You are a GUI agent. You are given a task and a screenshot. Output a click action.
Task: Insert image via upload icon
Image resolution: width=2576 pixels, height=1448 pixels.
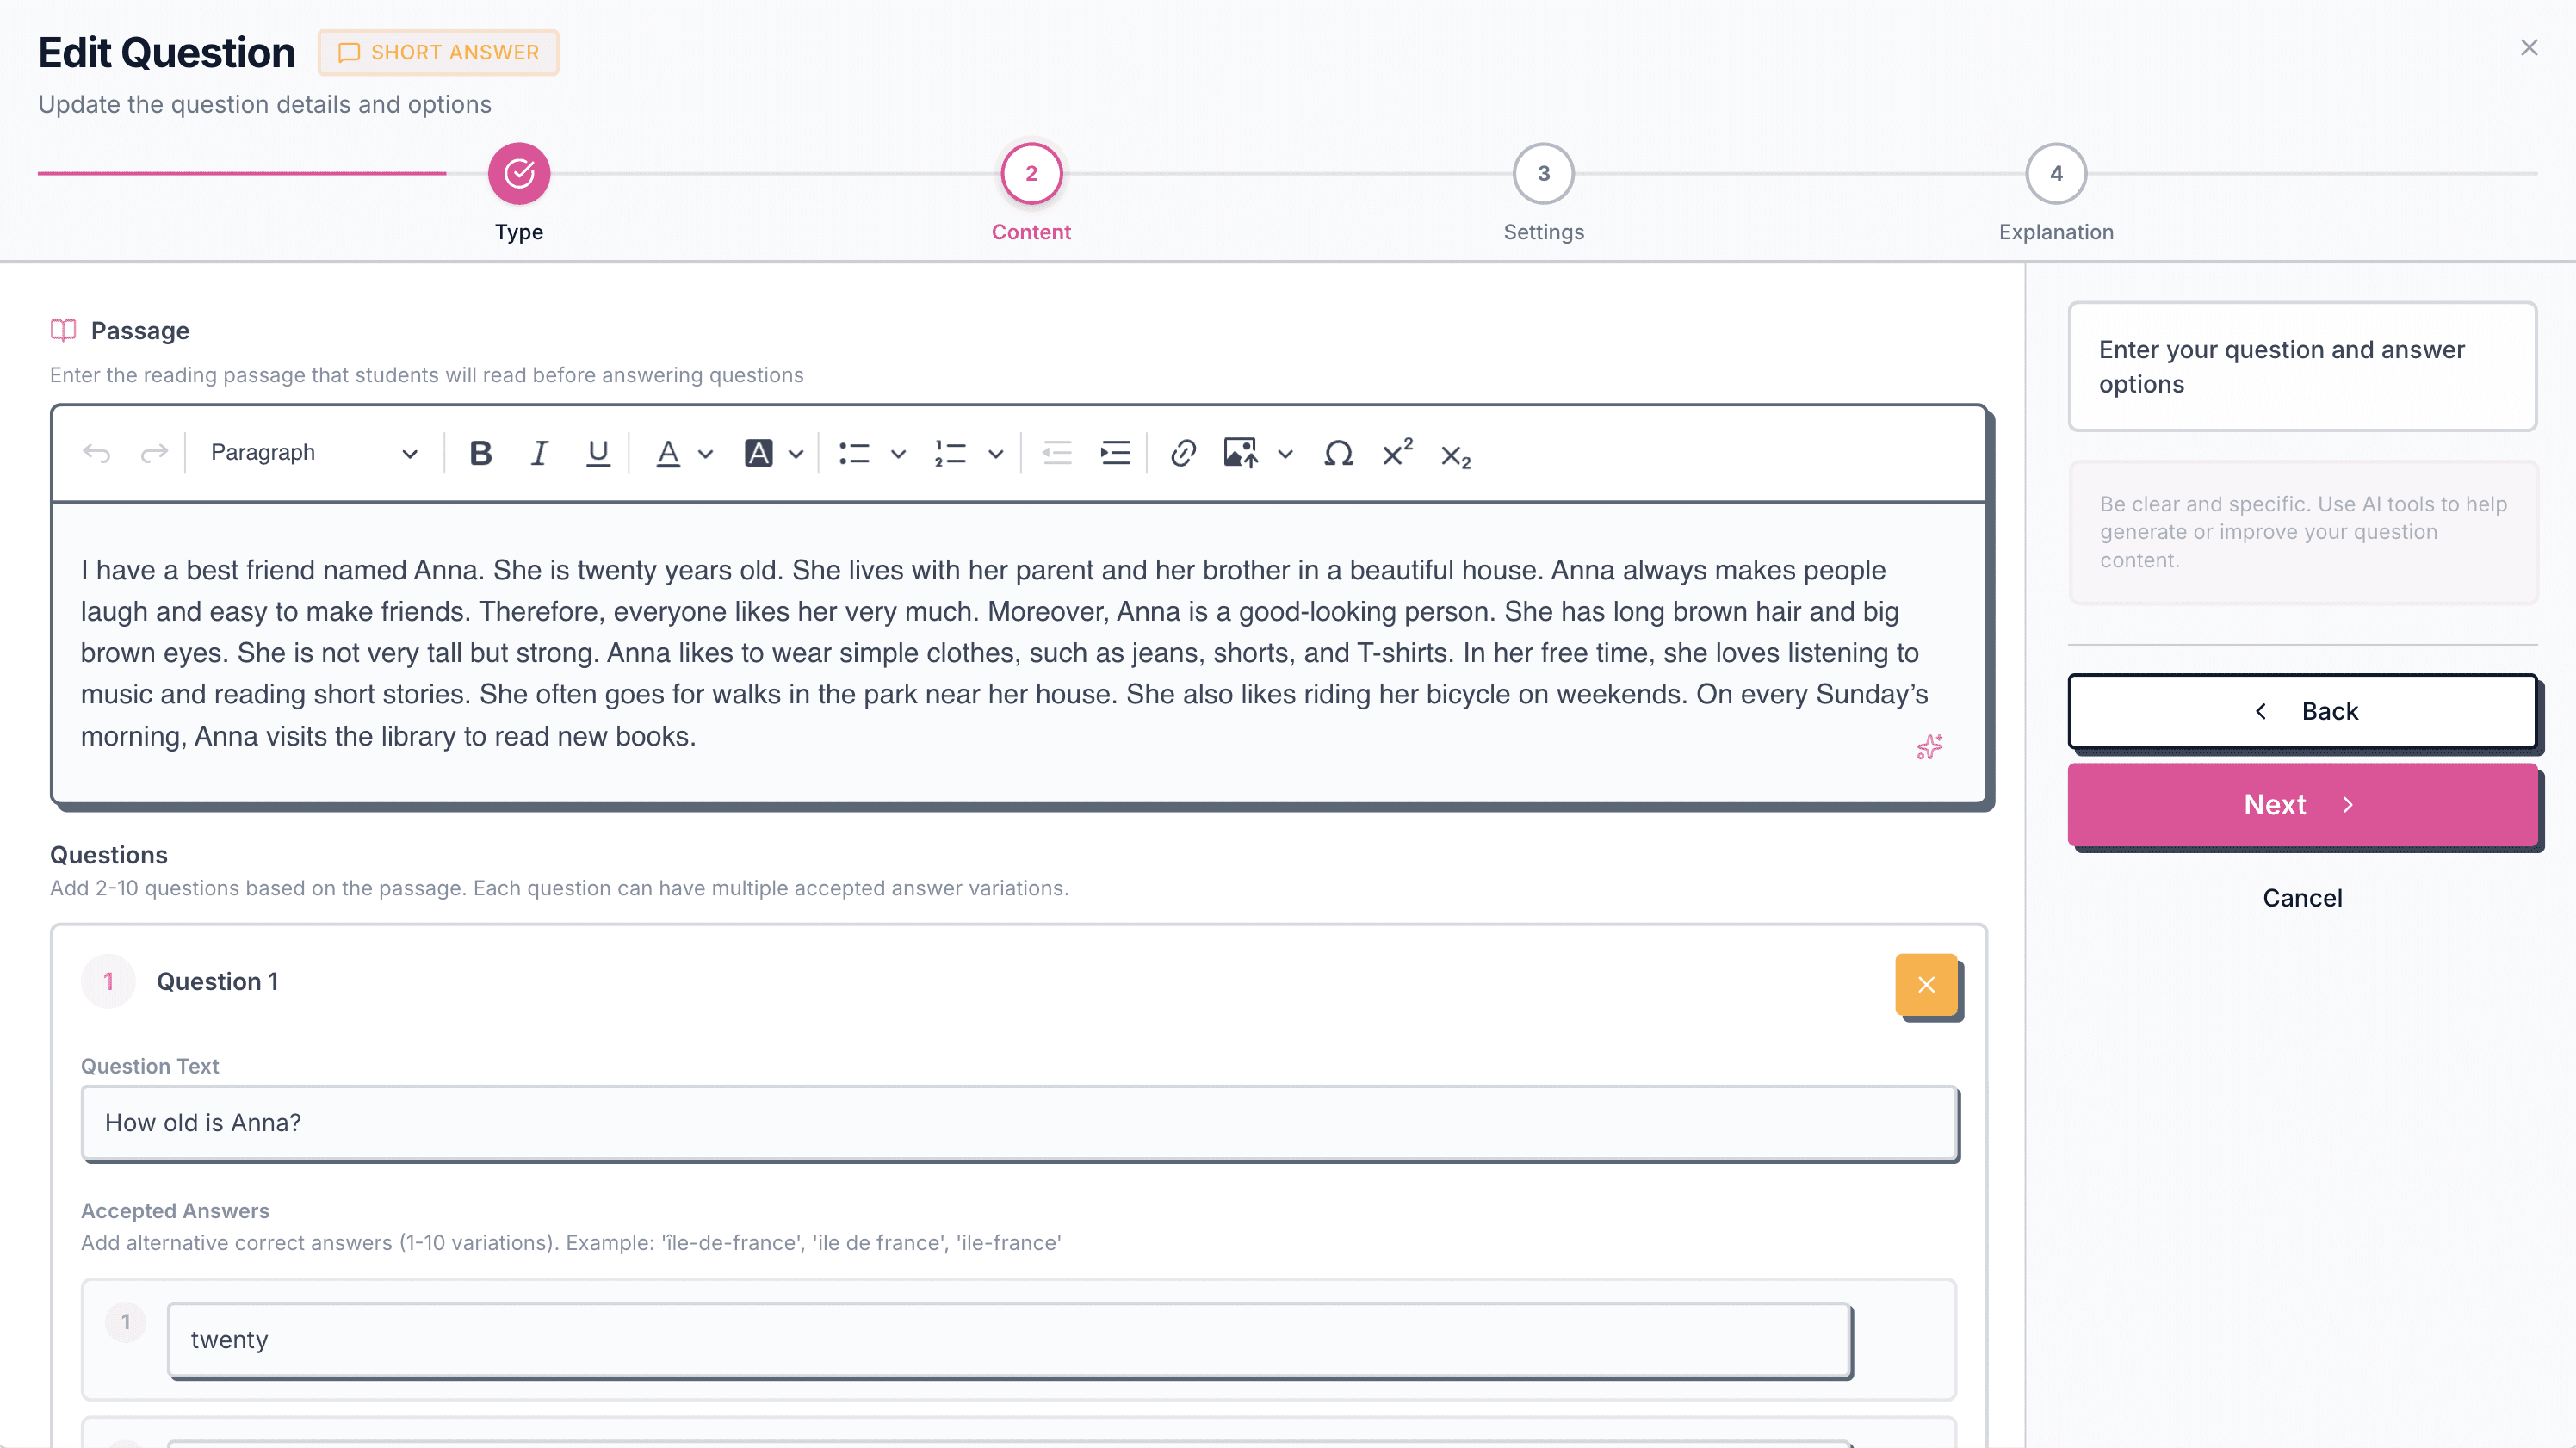coord(1240,453)
